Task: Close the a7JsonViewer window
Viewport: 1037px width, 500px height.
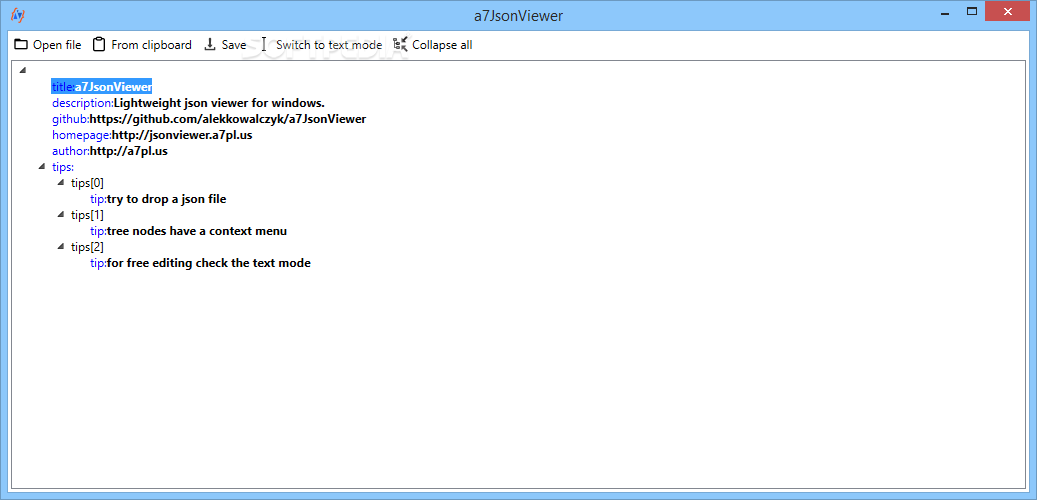Action: 1008,11
